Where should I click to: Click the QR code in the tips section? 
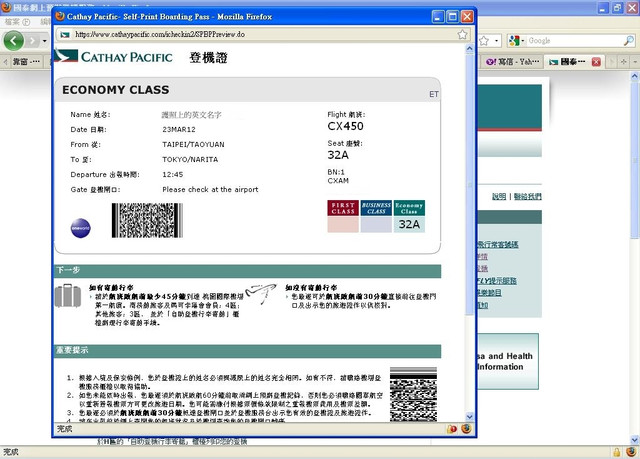tap(413, 394)
